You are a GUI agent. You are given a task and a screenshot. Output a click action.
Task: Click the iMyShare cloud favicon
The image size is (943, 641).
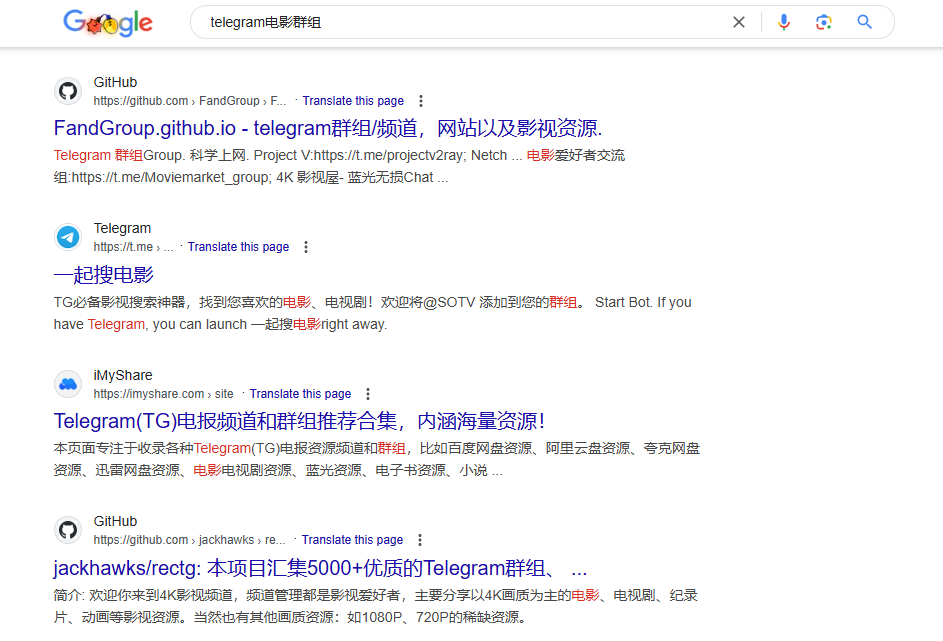click(68, 384)
